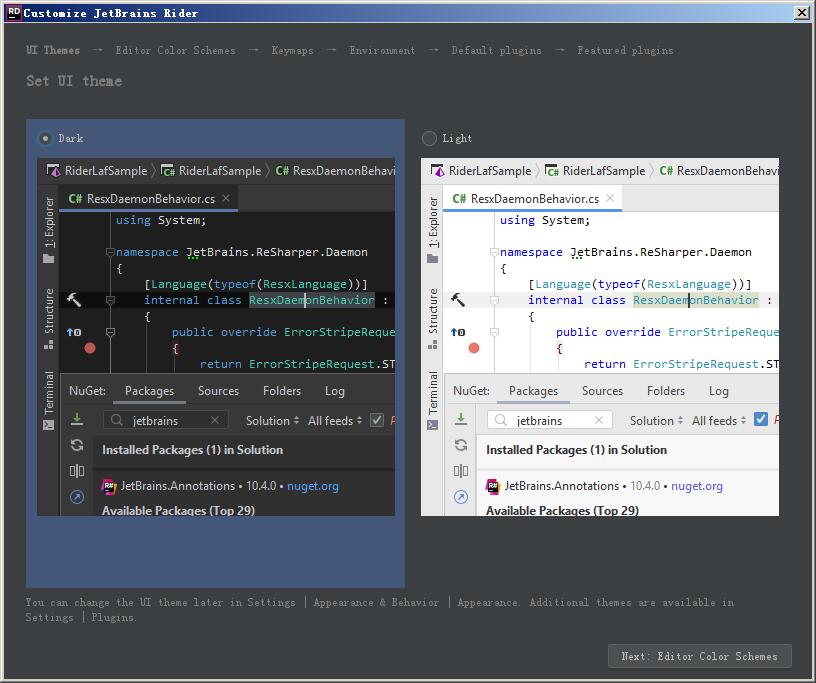Screen dimensions: 816x683
Task: Click the Featured plugins step label
Action: pyautogui.click(x=625, y=50)
